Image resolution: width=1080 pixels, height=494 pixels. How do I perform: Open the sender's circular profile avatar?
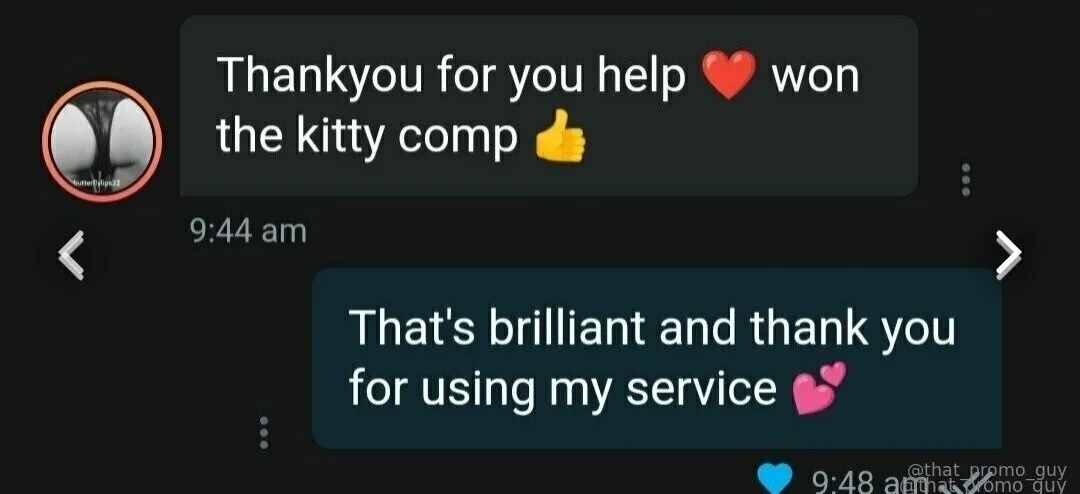point(102,141)
